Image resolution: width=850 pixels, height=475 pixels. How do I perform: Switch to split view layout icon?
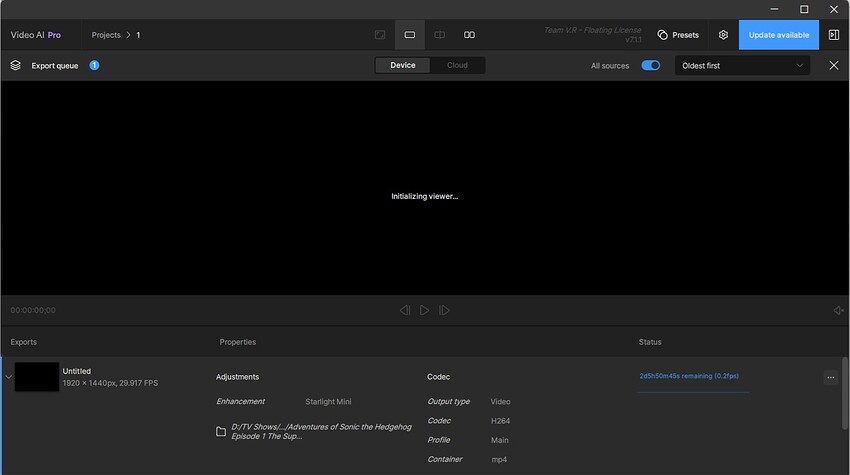(439, 35)
